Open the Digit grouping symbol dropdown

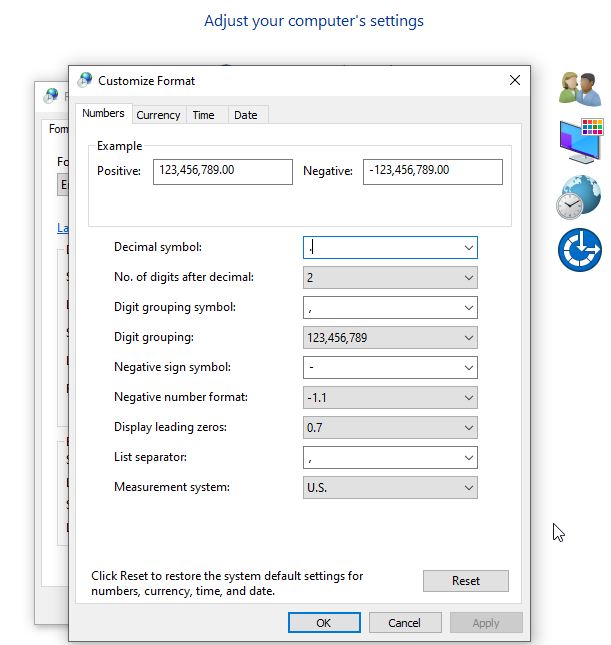click(x=468, y=308)
